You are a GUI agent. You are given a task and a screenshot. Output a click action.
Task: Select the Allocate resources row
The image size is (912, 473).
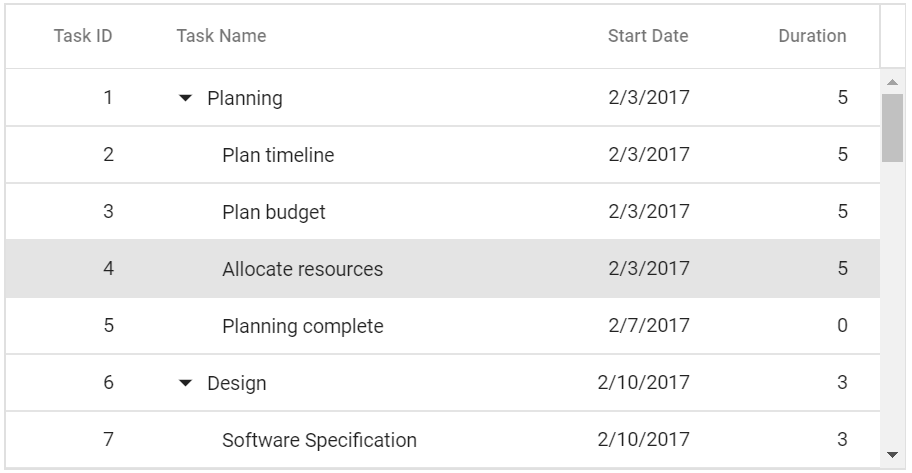pyautogui.click(x=302, y=269)
